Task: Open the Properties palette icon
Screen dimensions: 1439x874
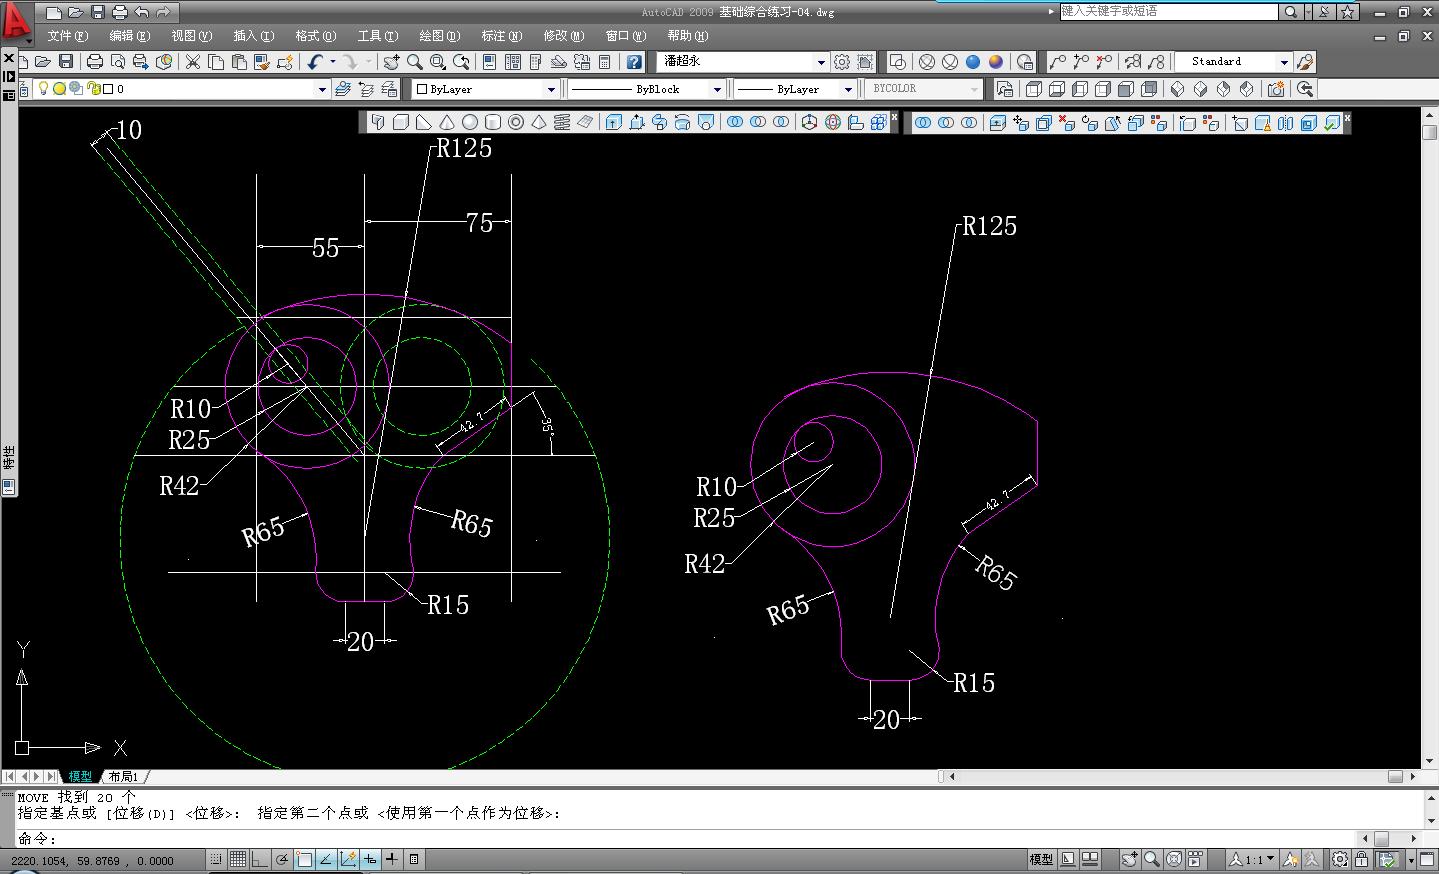Action: pos(489,62)
